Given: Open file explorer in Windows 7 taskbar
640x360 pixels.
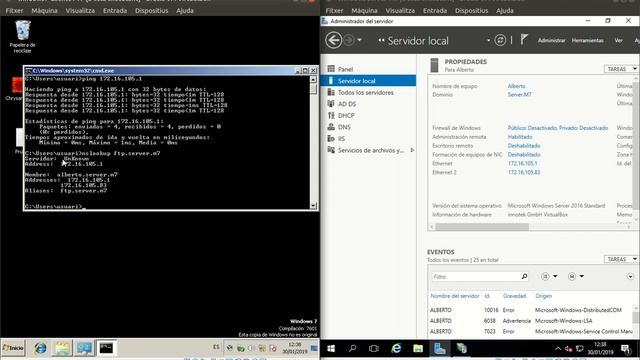Looking at the screenshot, I should coord(62,348).
